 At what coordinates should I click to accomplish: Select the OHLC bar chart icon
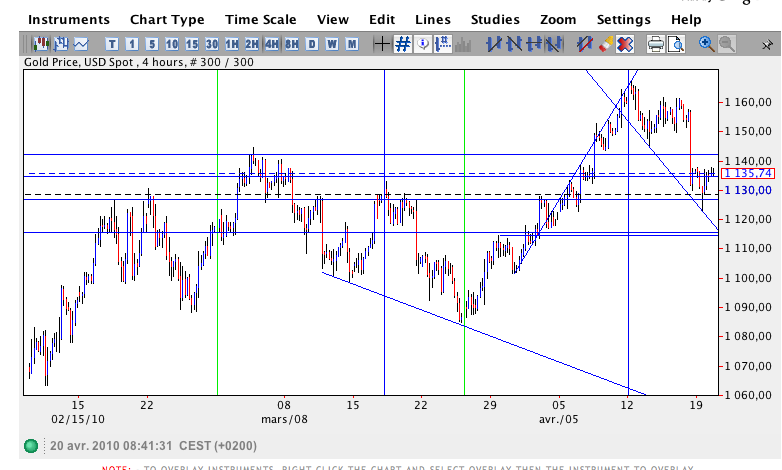60,44
